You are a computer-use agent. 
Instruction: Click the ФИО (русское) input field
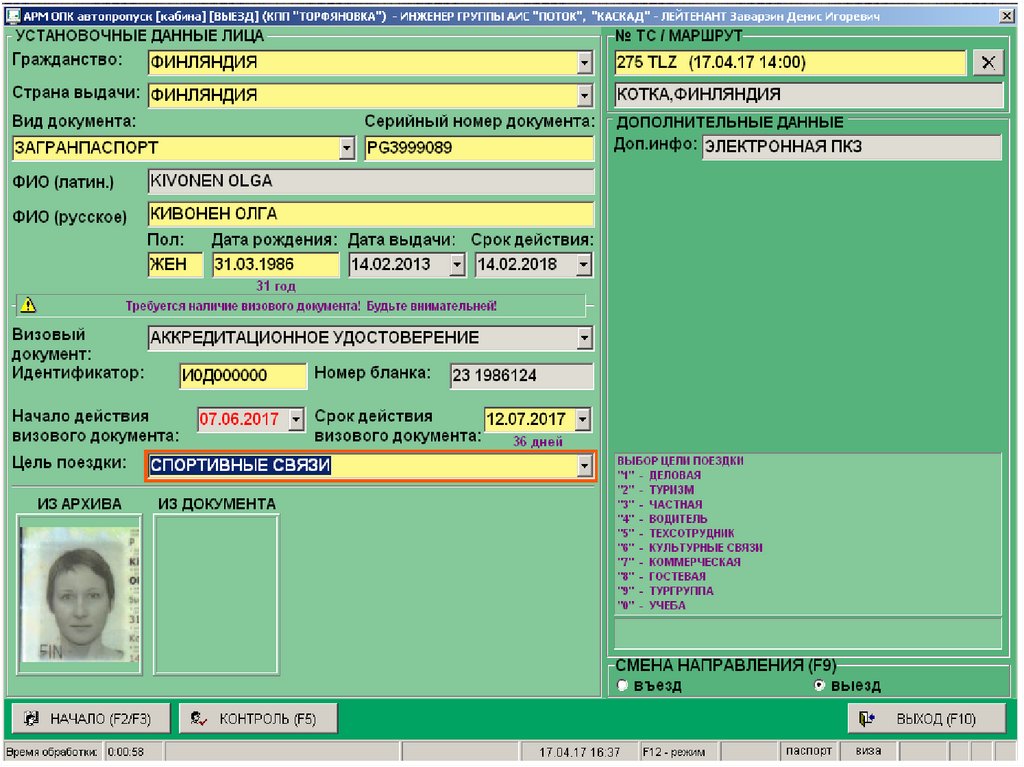(x=370, y=214)
